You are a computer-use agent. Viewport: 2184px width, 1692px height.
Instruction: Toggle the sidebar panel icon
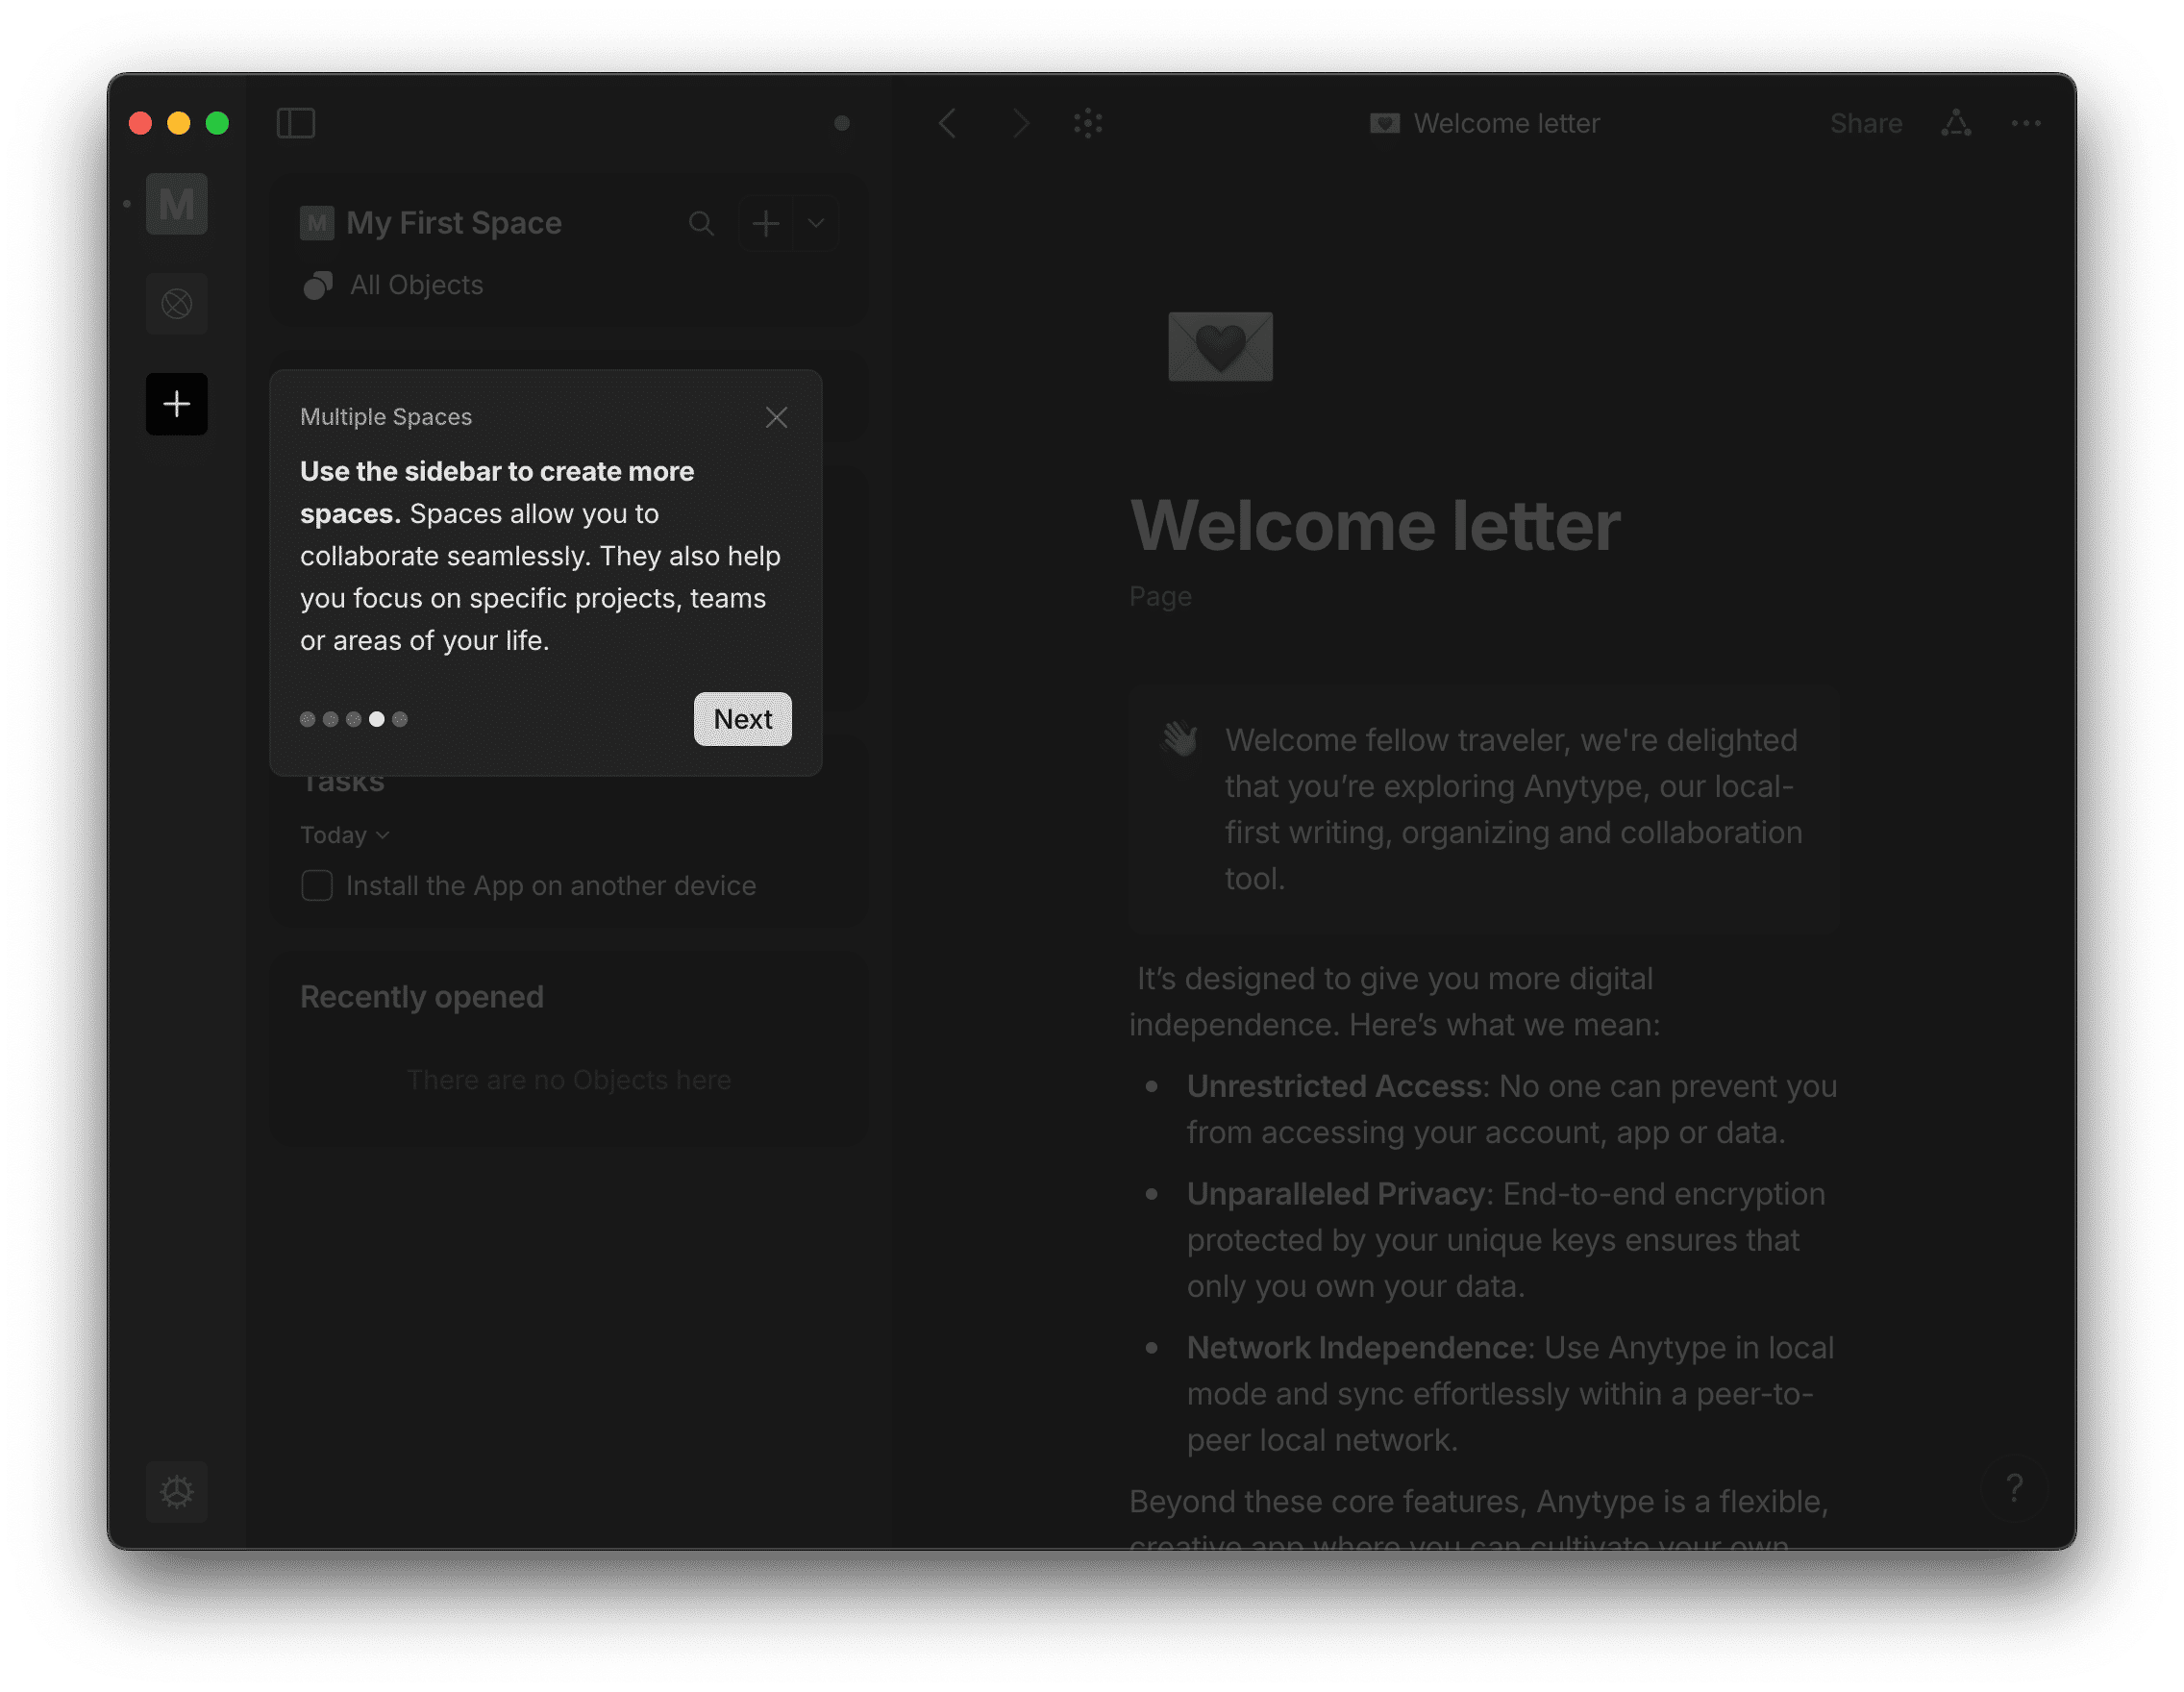pyautogui.click(x=296, y=123)
